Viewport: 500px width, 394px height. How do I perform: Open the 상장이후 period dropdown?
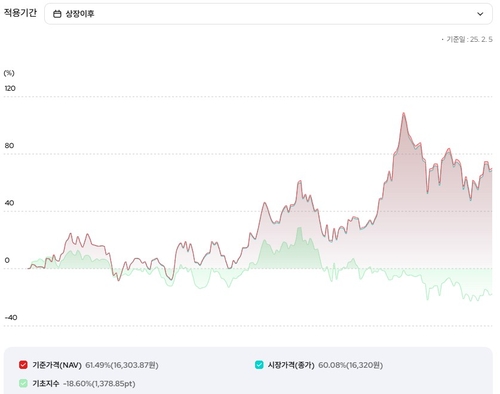coord(268,14)
